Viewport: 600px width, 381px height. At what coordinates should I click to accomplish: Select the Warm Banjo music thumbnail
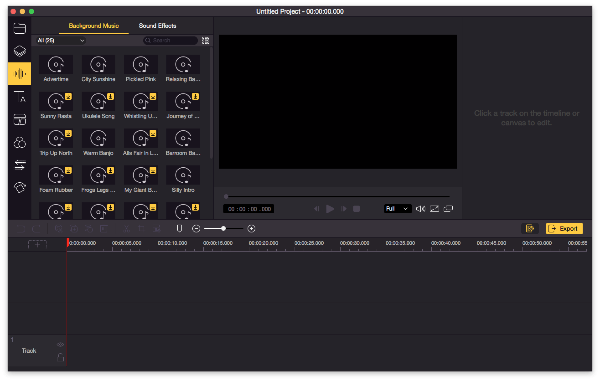pyautogui.click(x=98, y=138)
